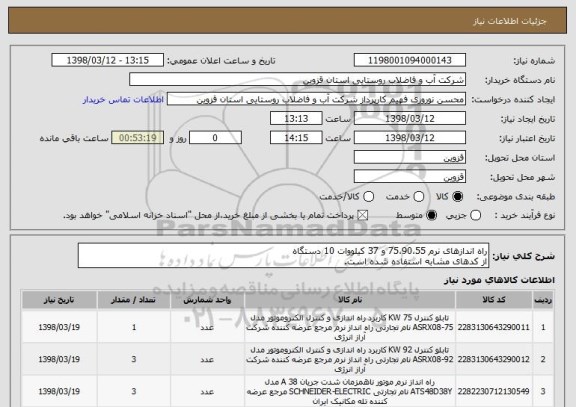Click the row 3 unit cell عدد

(x=207, y=392)
